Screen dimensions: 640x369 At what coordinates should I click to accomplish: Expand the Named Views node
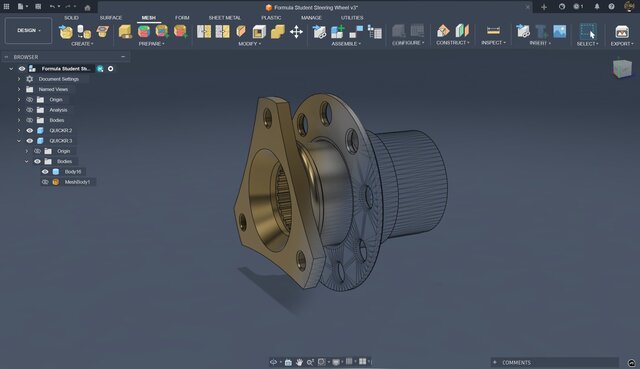click(19, 89)
